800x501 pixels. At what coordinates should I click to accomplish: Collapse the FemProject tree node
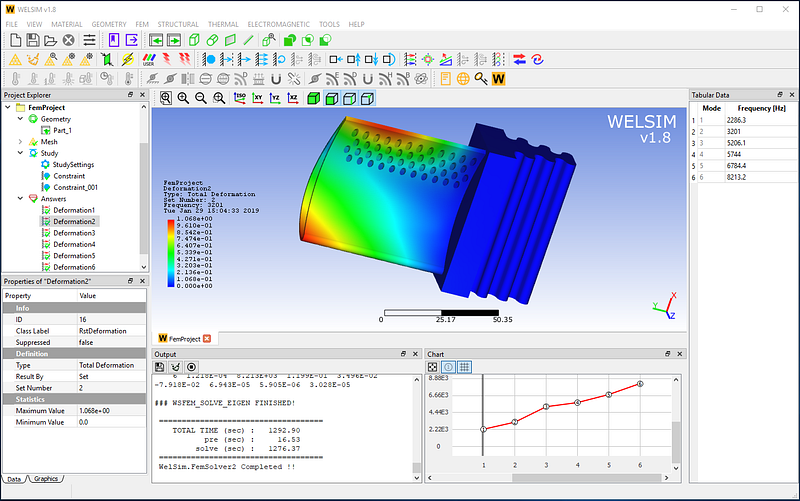click(x=8, y=108)
